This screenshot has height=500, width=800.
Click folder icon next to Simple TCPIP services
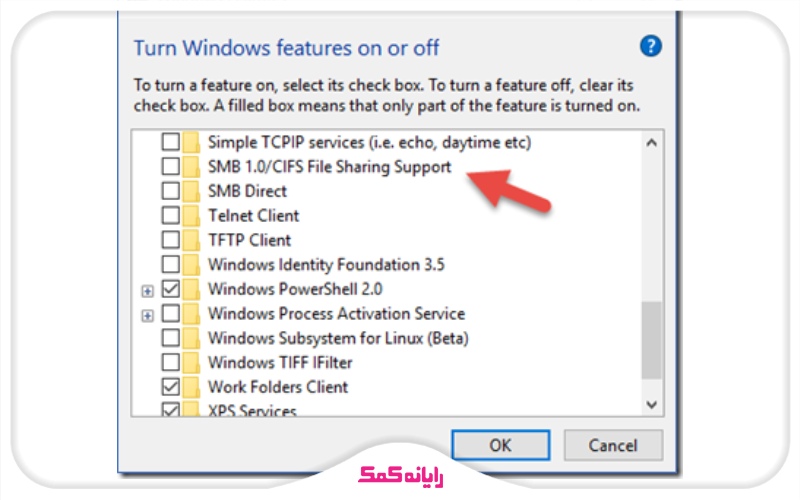click(x=192, y=142)
